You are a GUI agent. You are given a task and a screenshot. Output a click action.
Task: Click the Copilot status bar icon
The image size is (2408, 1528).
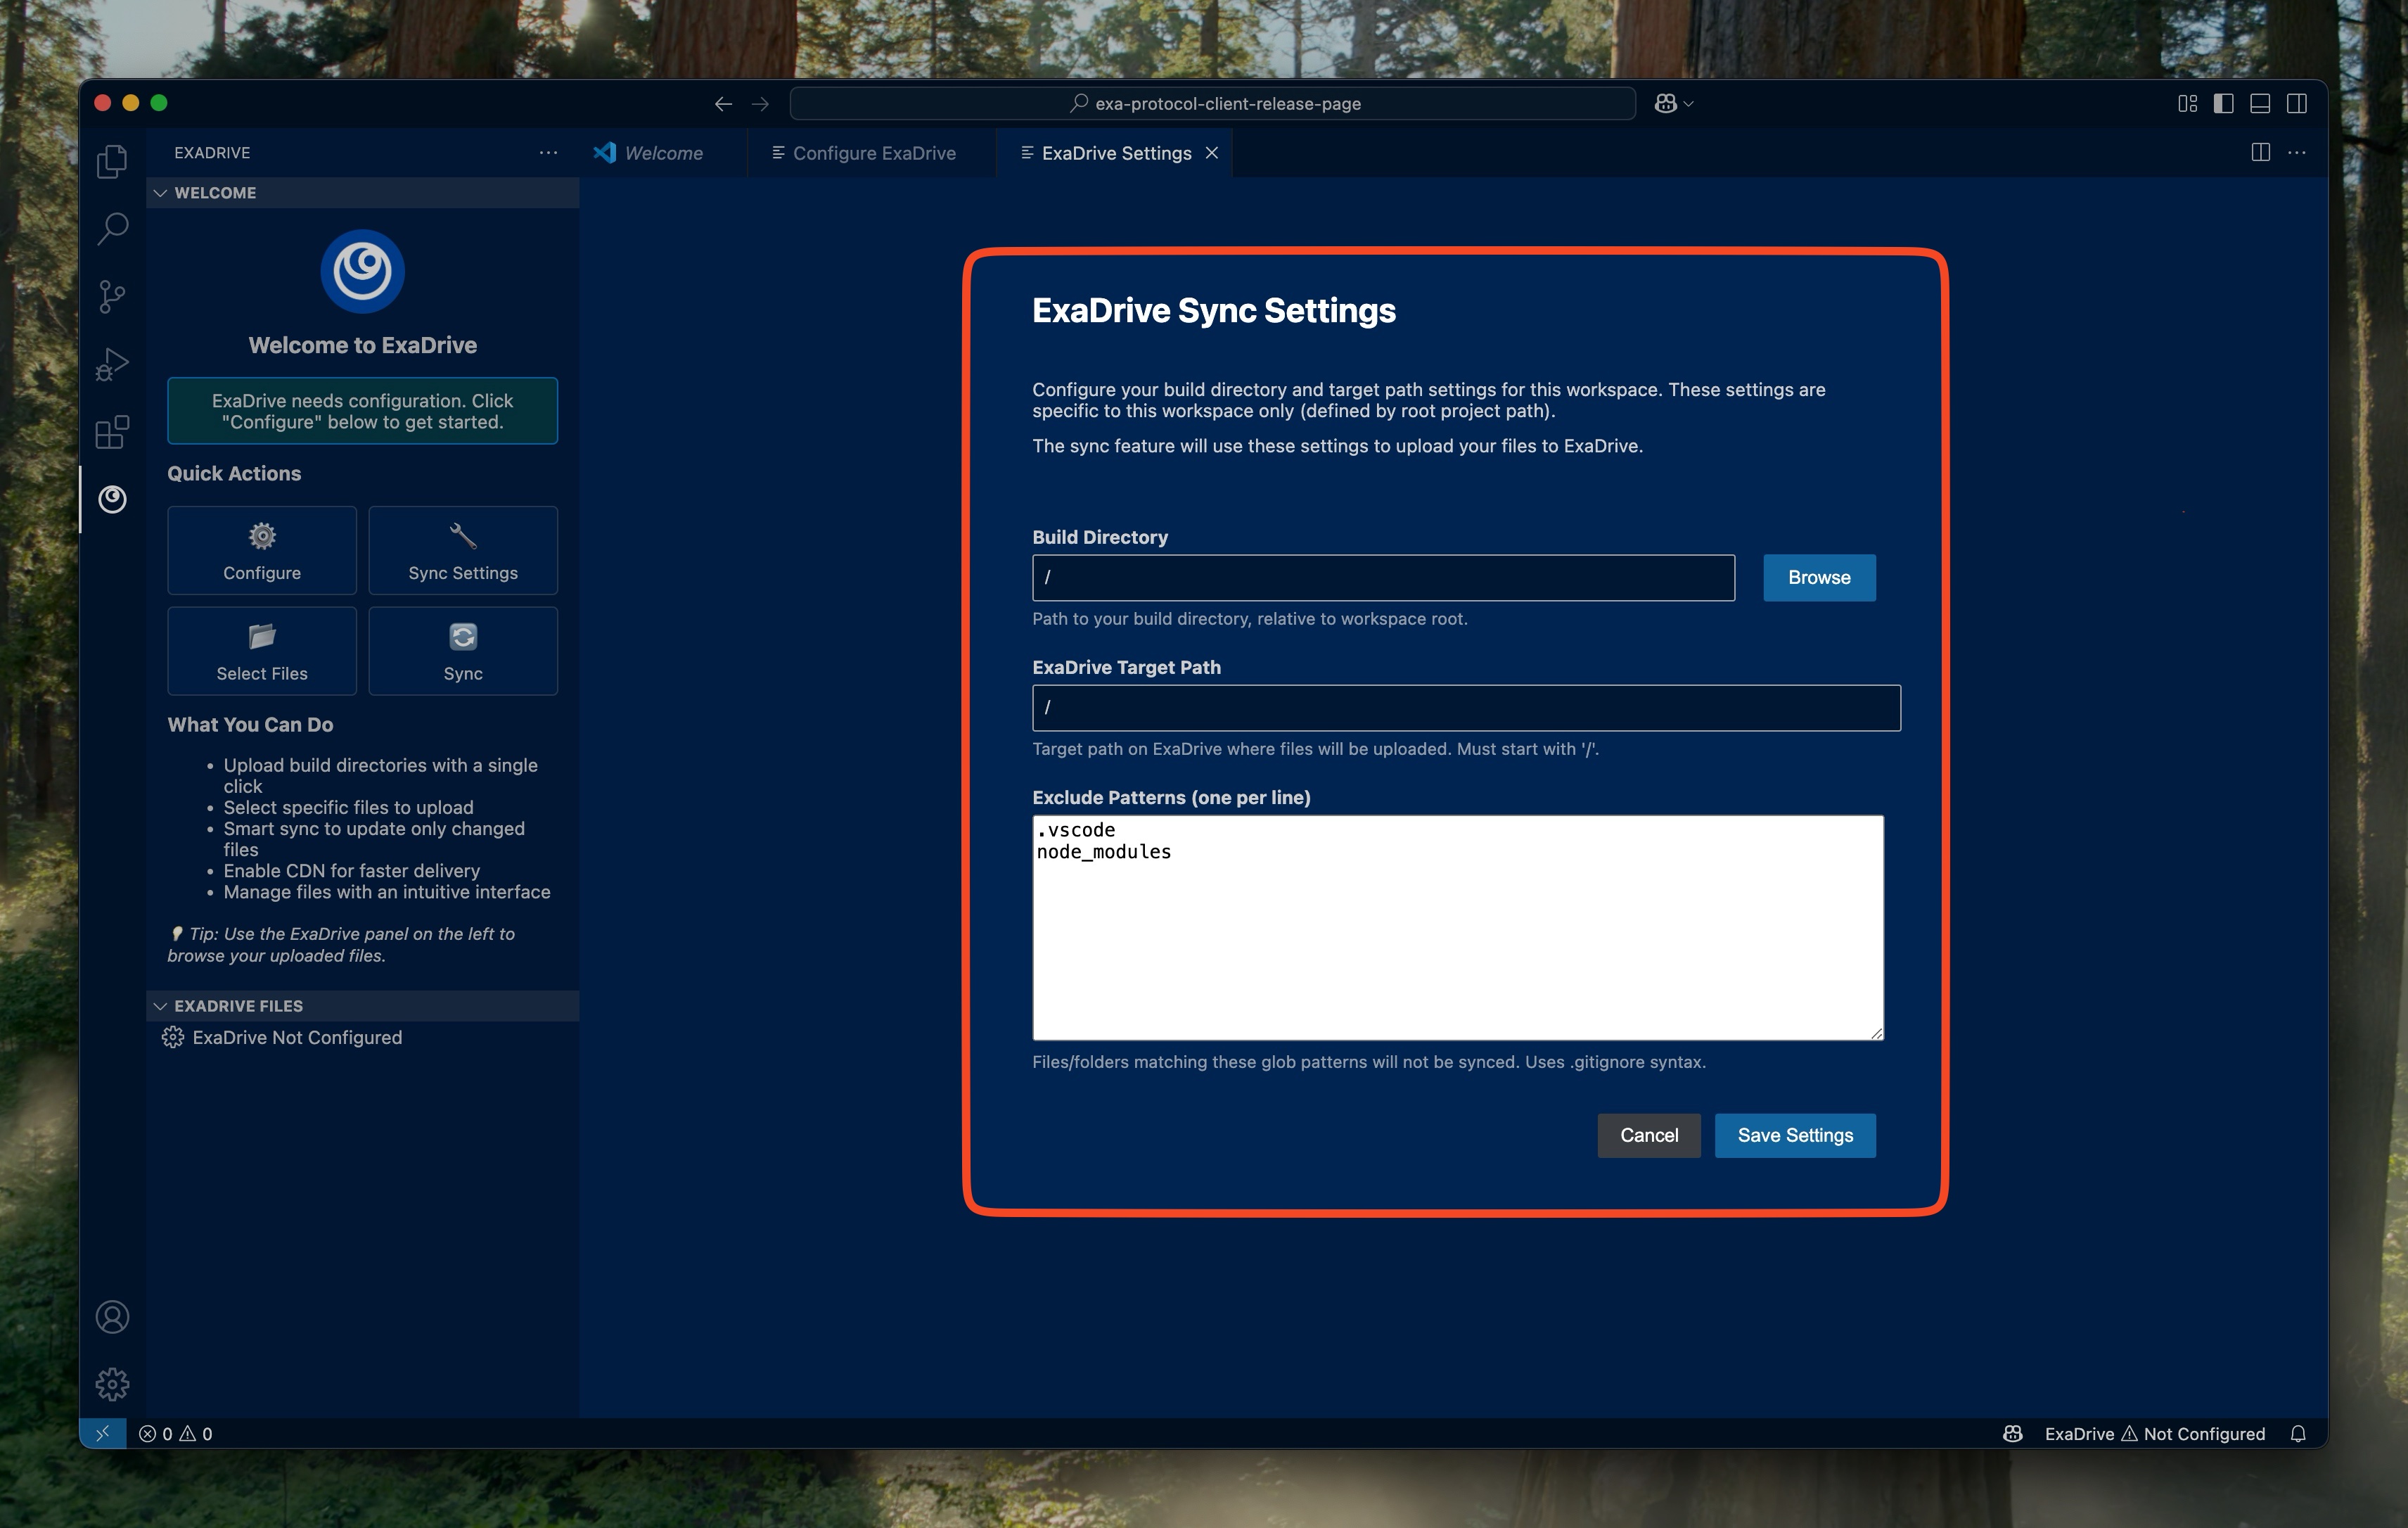tap(2013, 1433)
